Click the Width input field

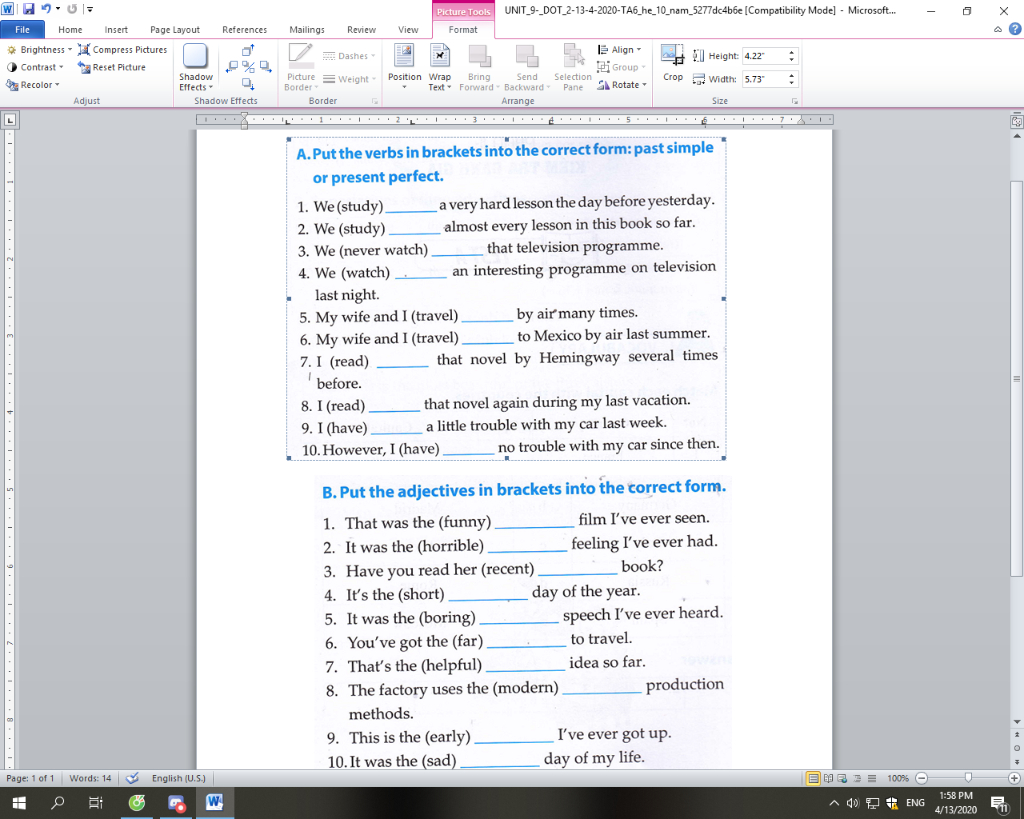pyautogui.click(x=764, y=79)
